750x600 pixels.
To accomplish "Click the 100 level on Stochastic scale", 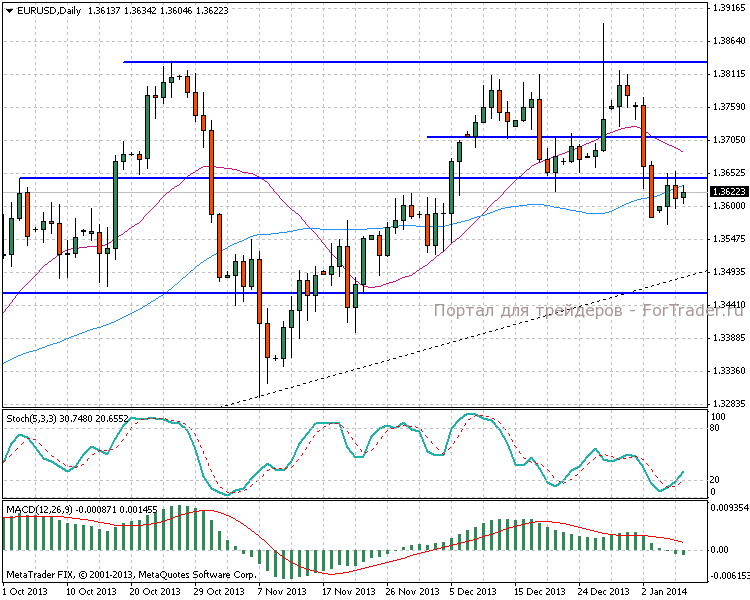I will click(718, 417).
